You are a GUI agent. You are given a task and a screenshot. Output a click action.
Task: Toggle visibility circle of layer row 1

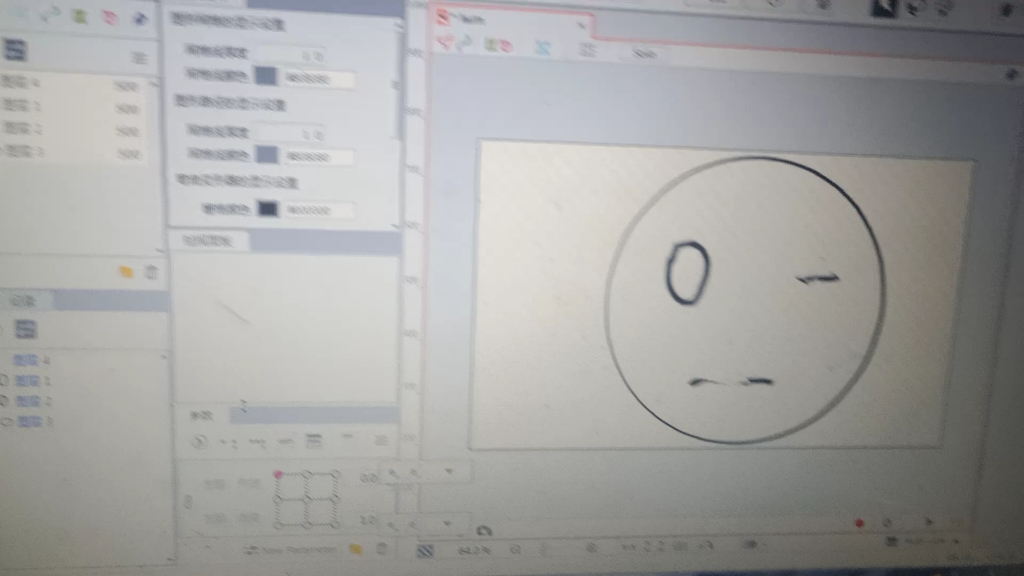tap(5, 380)
